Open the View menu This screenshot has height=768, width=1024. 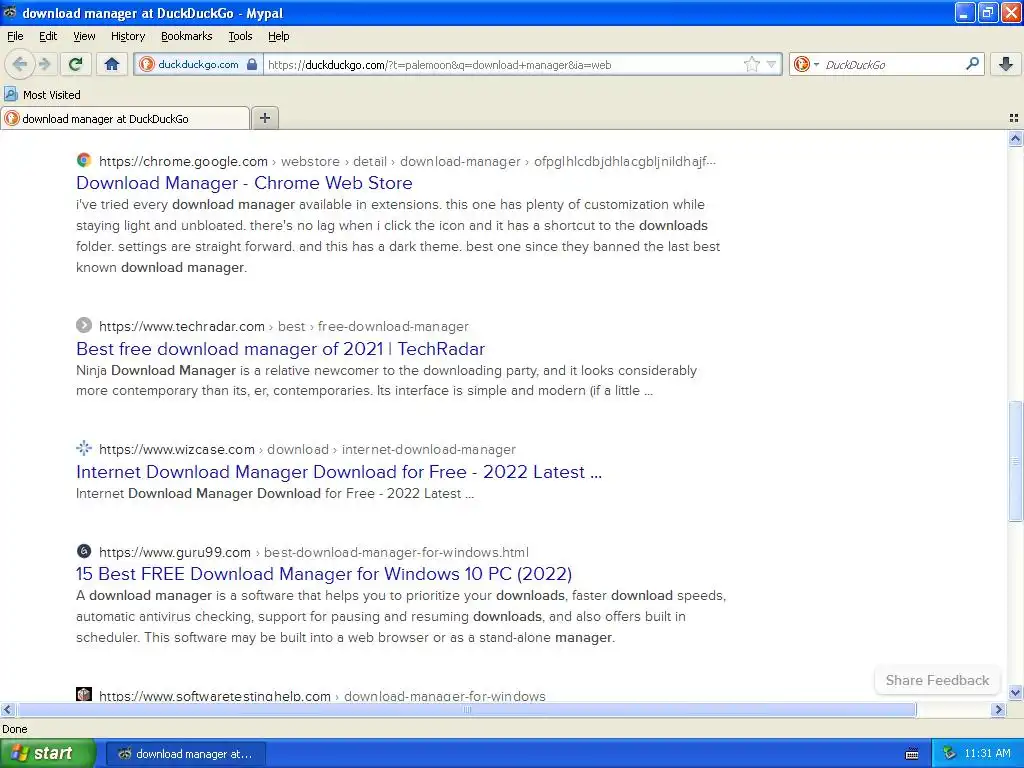(x=84, y=36)
